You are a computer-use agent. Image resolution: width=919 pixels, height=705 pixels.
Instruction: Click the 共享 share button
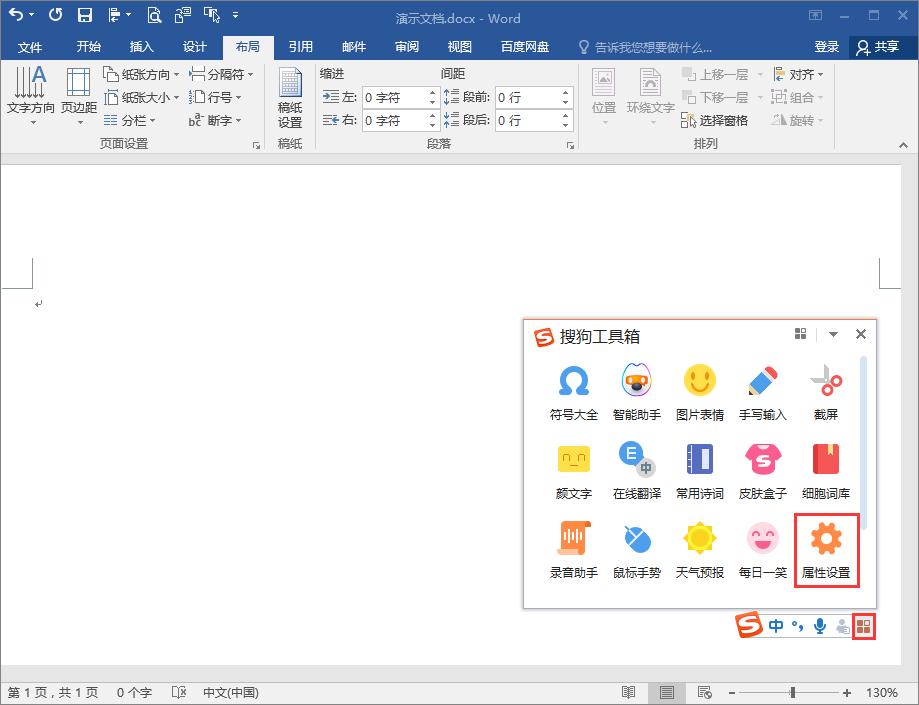coord(884,46)
